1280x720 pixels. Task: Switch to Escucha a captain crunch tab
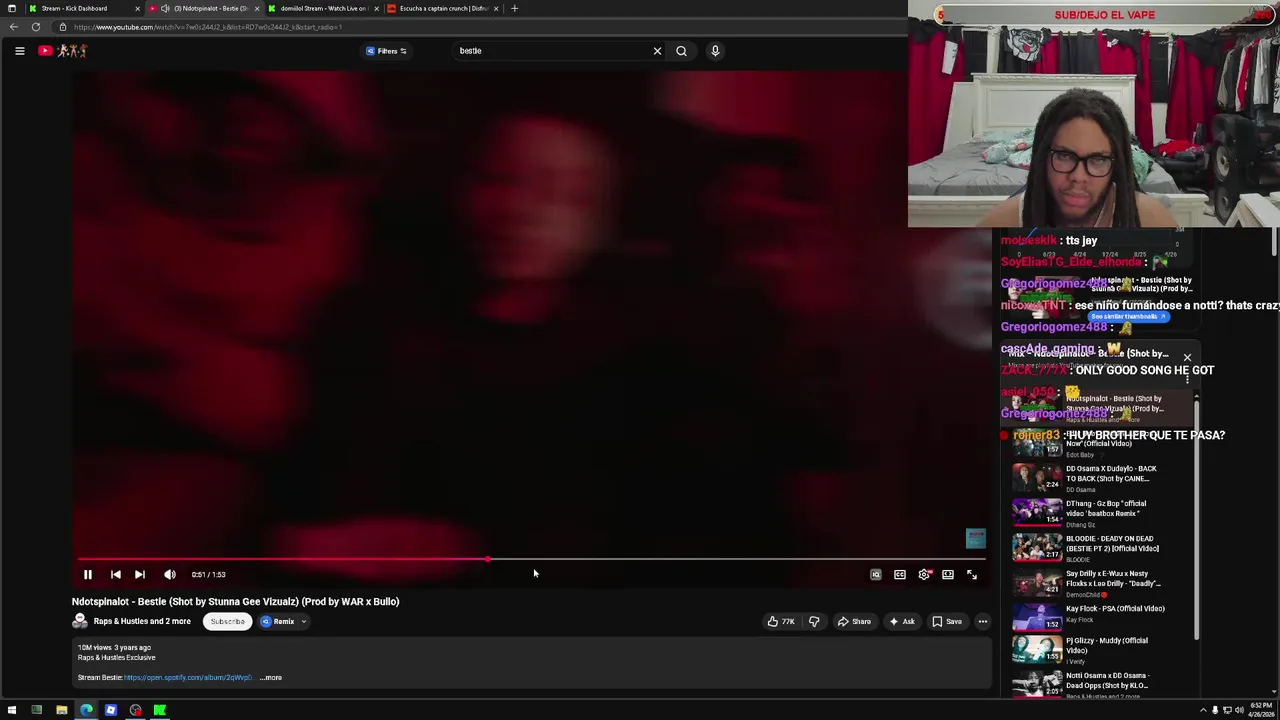[x=441, y=8]
